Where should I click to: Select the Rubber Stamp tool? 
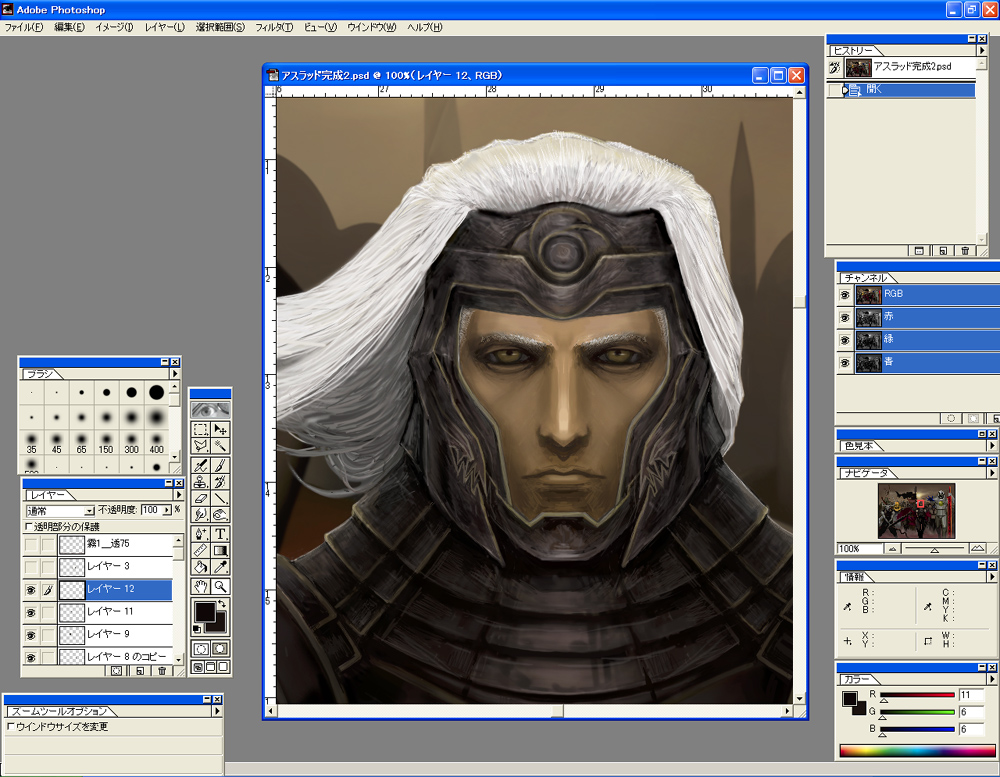click(201, 482)
